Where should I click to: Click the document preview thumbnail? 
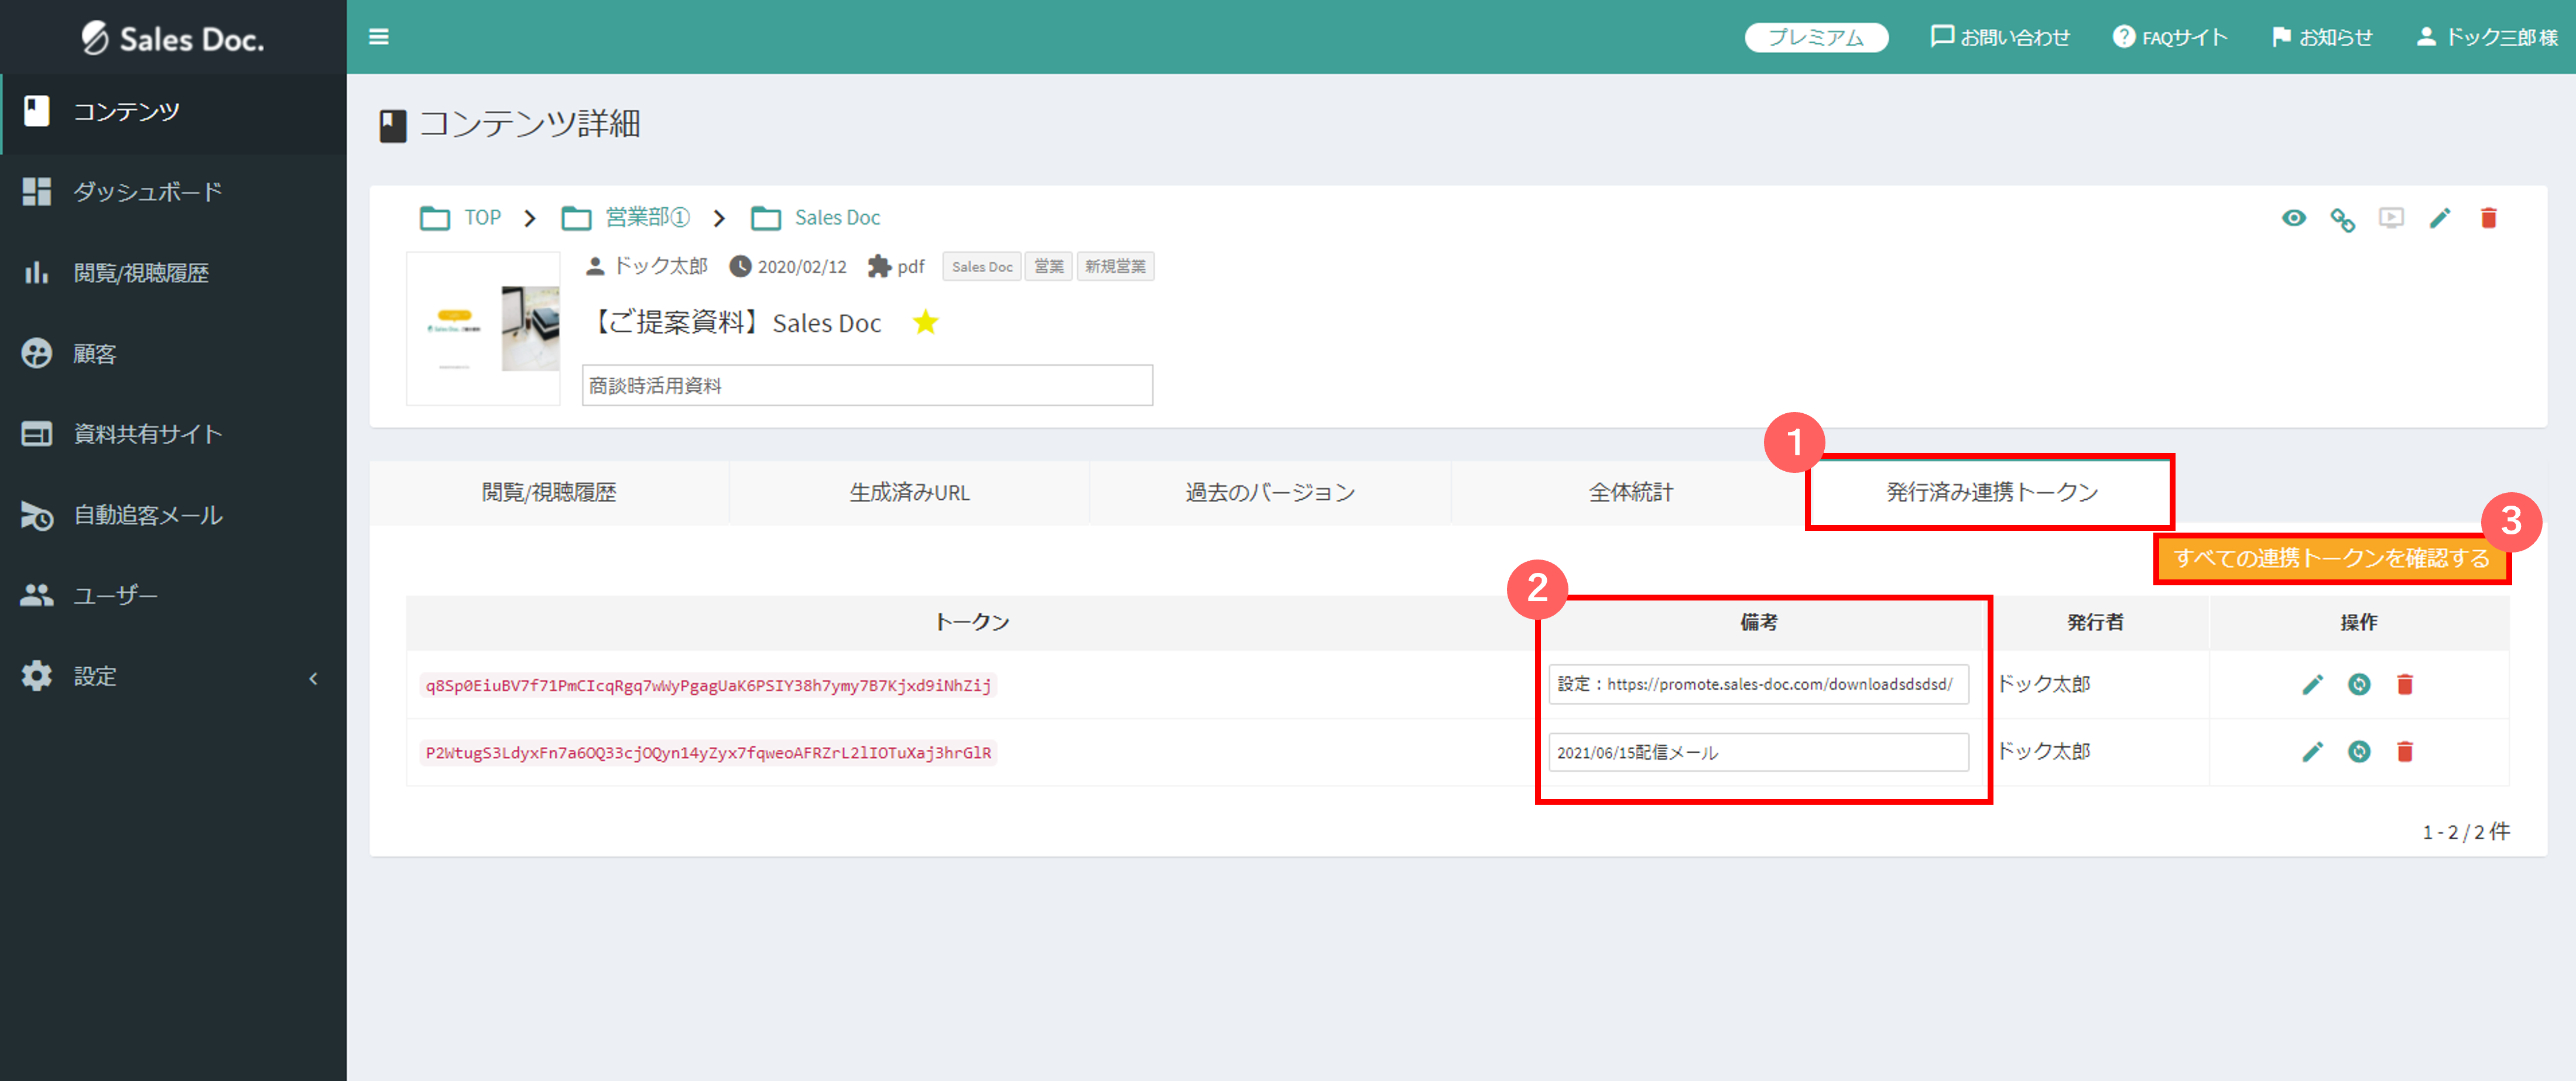click(483, 329)
